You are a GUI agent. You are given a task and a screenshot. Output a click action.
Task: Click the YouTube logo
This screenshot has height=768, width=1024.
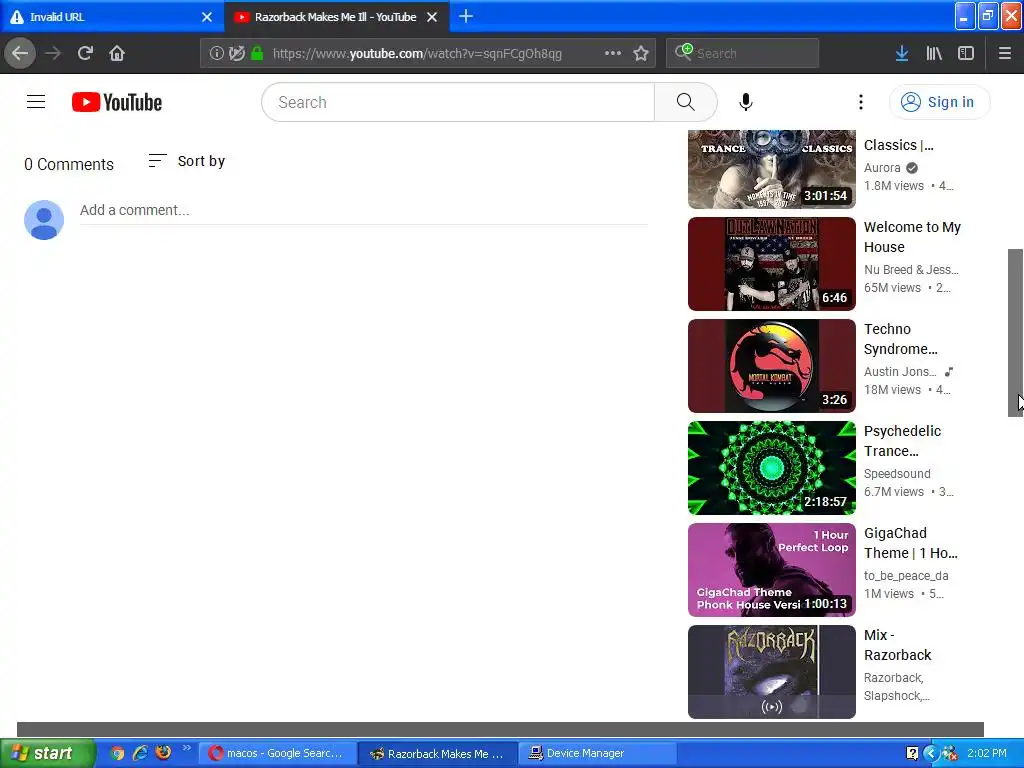coord(117,102)
